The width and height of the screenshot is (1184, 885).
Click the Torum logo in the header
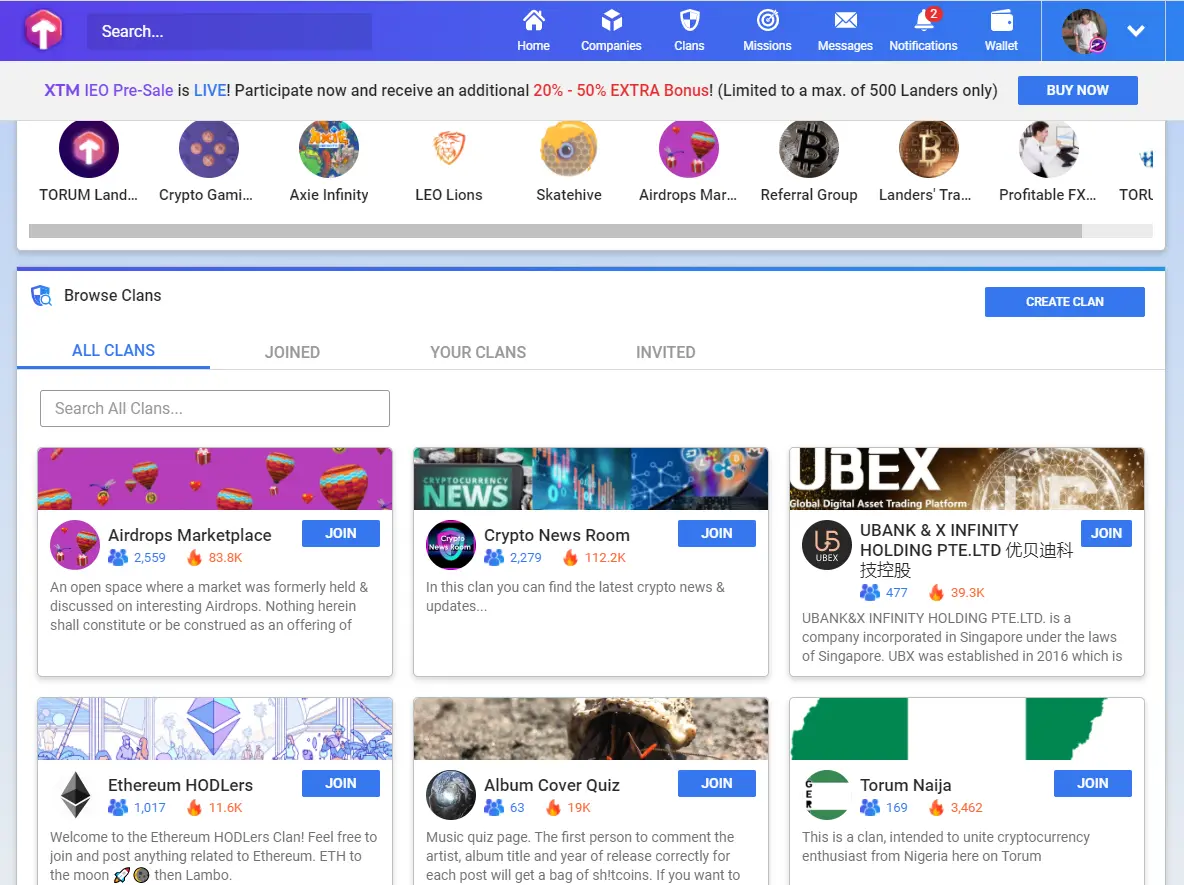pos(43,30)
